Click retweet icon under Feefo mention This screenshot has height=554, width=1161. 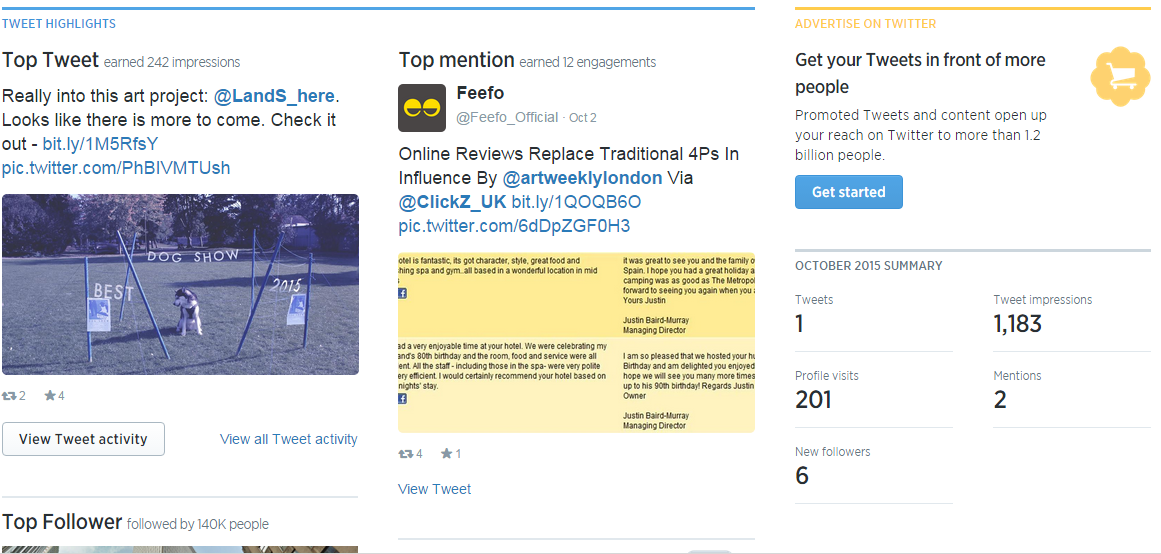[x=406, y=454]
